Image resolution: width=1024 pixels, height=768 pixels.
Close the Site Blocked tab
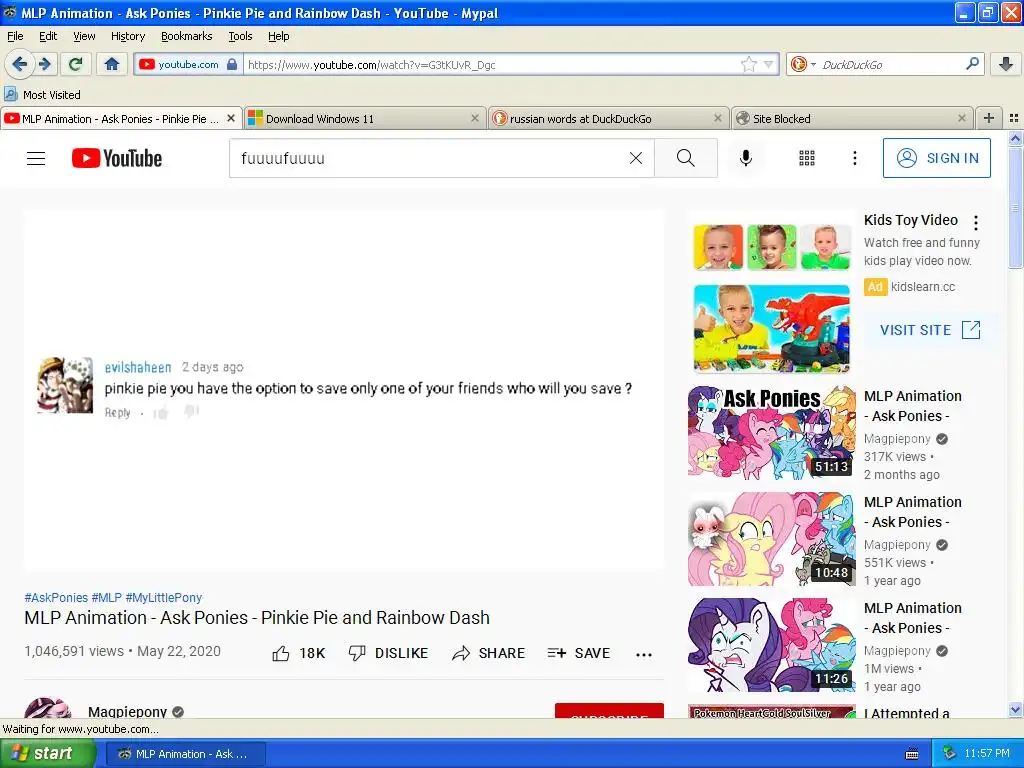(961, 118)
